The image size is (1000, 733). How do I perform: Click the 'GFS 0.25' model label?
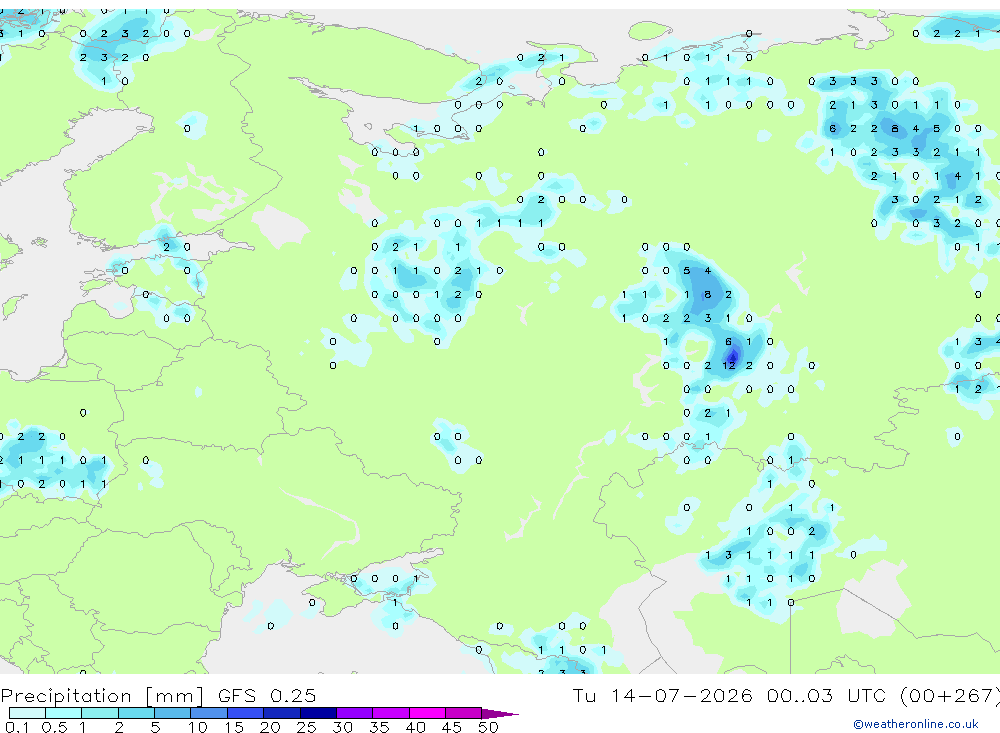click(267, 695)
